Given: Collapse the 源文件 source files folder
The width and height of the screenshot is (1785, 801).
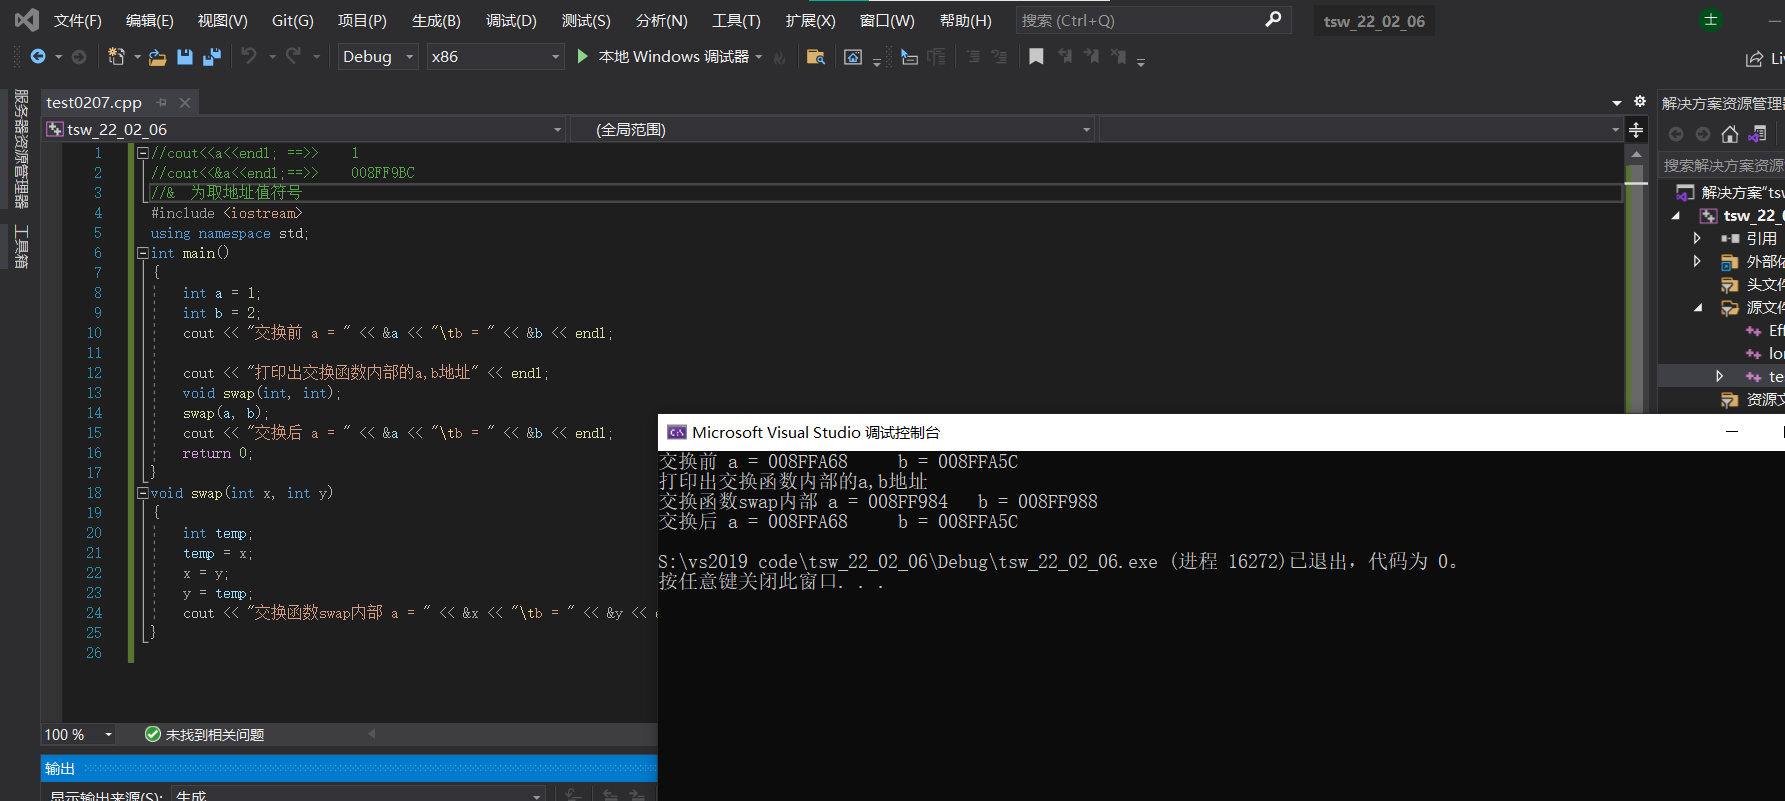Looking at the screenshot, I should 1698,308.
